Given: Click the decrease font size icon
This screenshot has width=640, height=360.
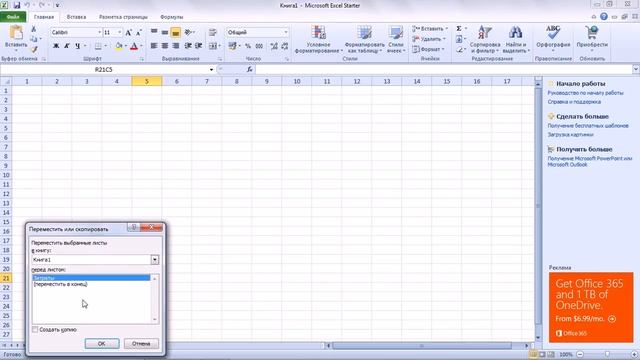Looking at the screenshot, I should point(138,33).
